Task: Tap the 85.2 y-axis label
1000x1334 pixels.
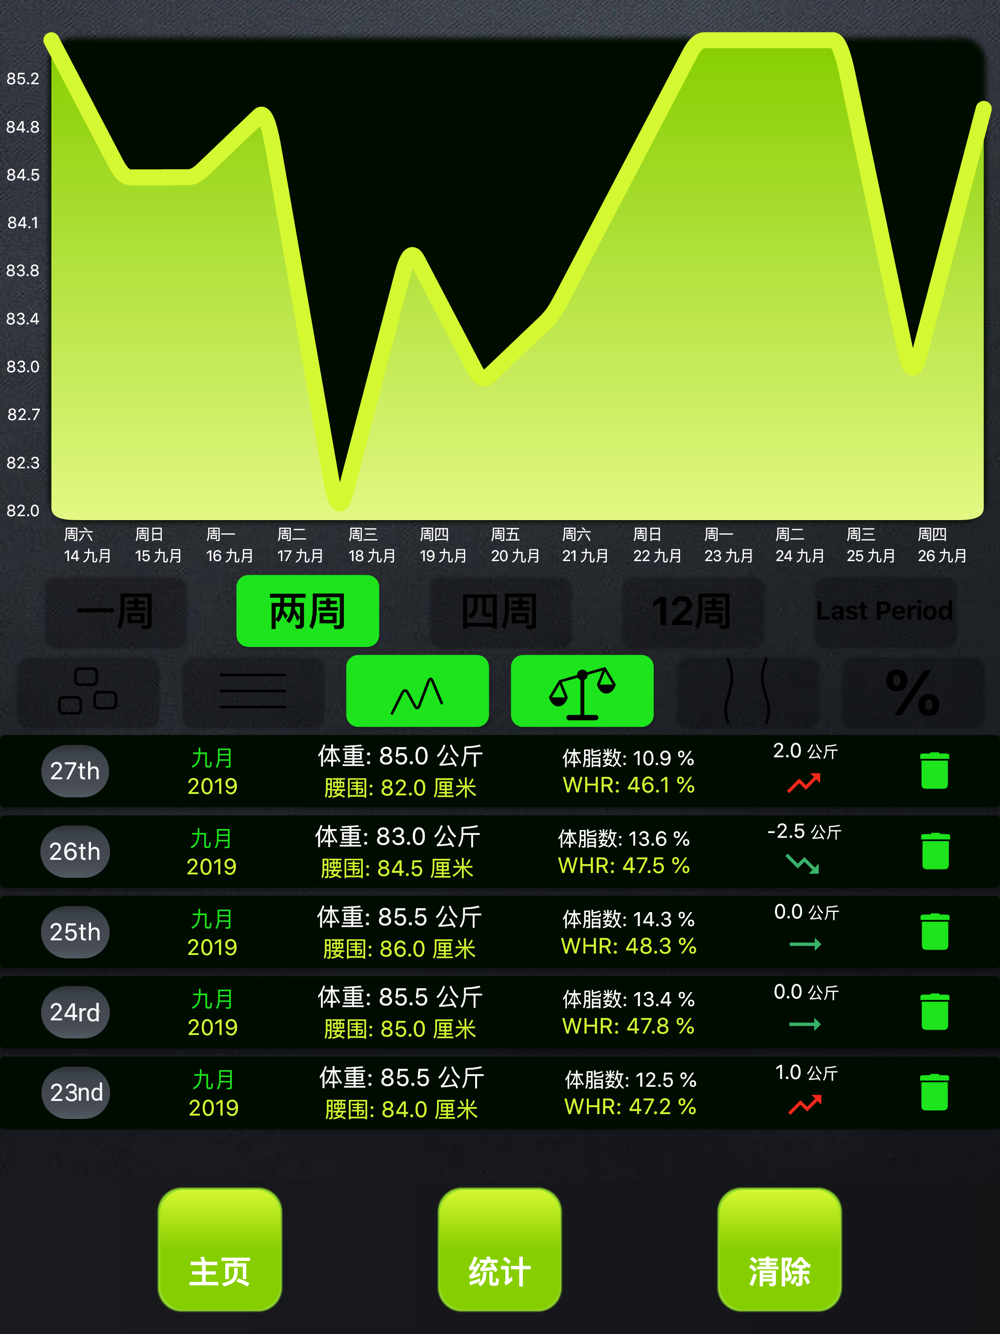Action: coord(23,79)
